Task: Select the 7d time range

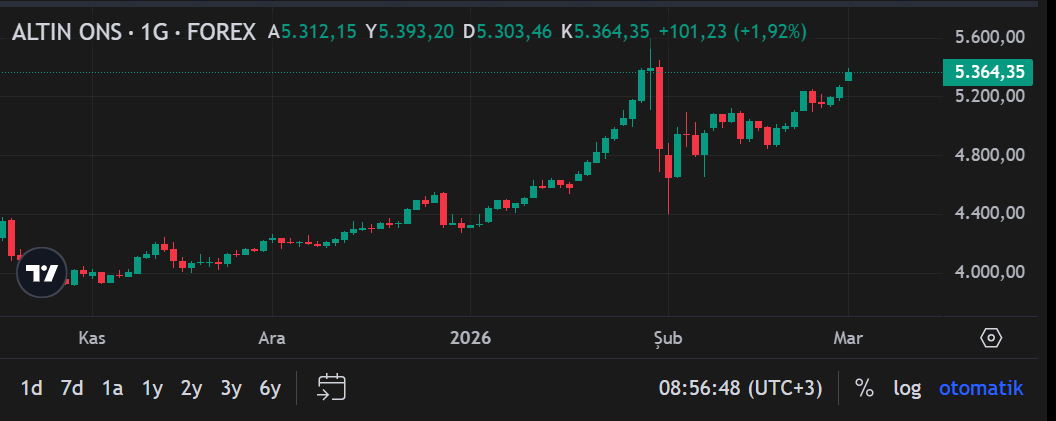Action: (x=72, y=388)
